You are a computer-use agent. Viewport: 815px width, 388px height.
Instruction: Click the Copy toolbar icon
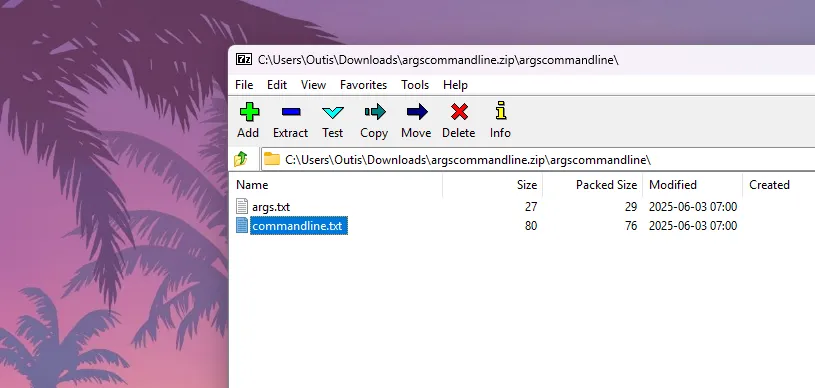click(x=375, y=112)
